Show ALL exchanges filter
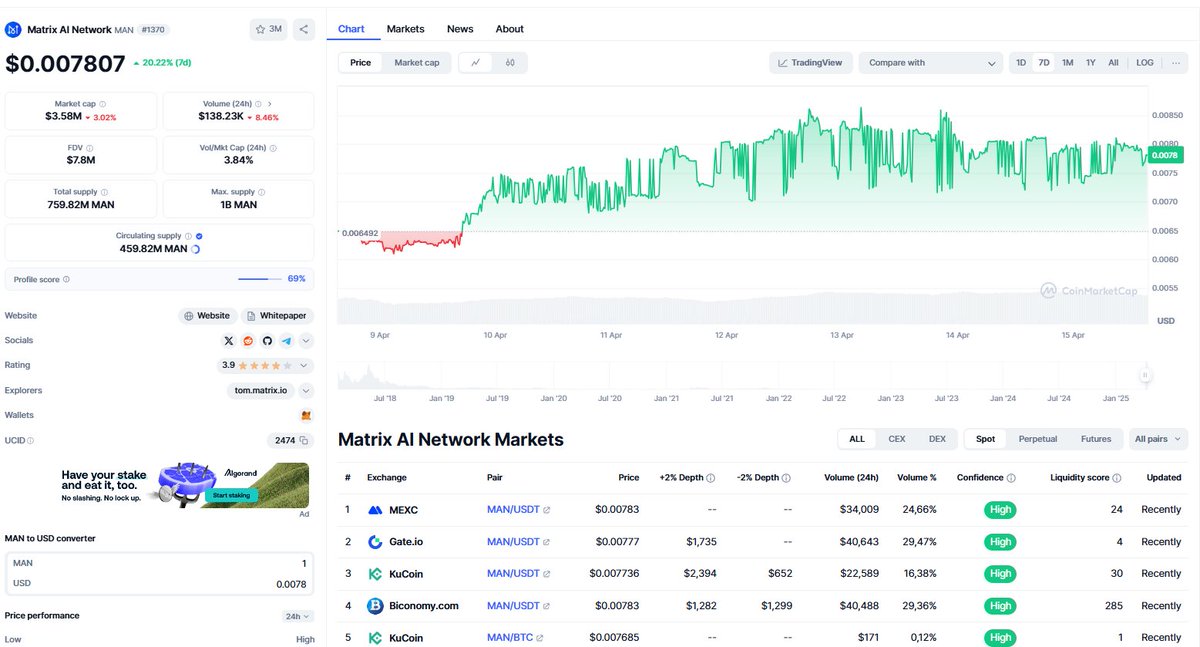This screenshot has height=647, width=1200. (857, 439)
